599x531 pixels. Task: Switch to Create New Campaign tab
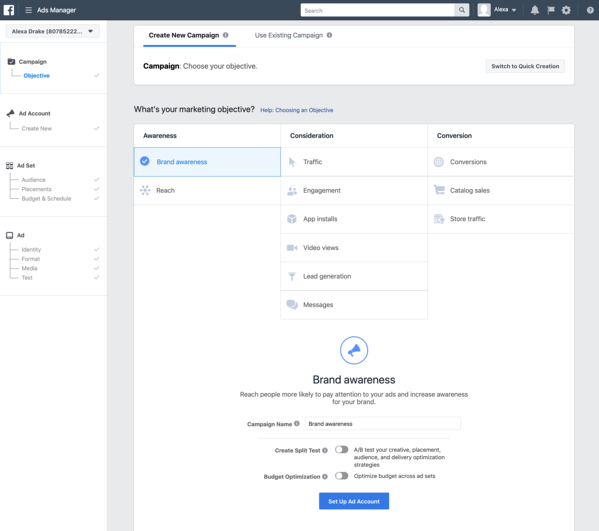click(189, 36)
